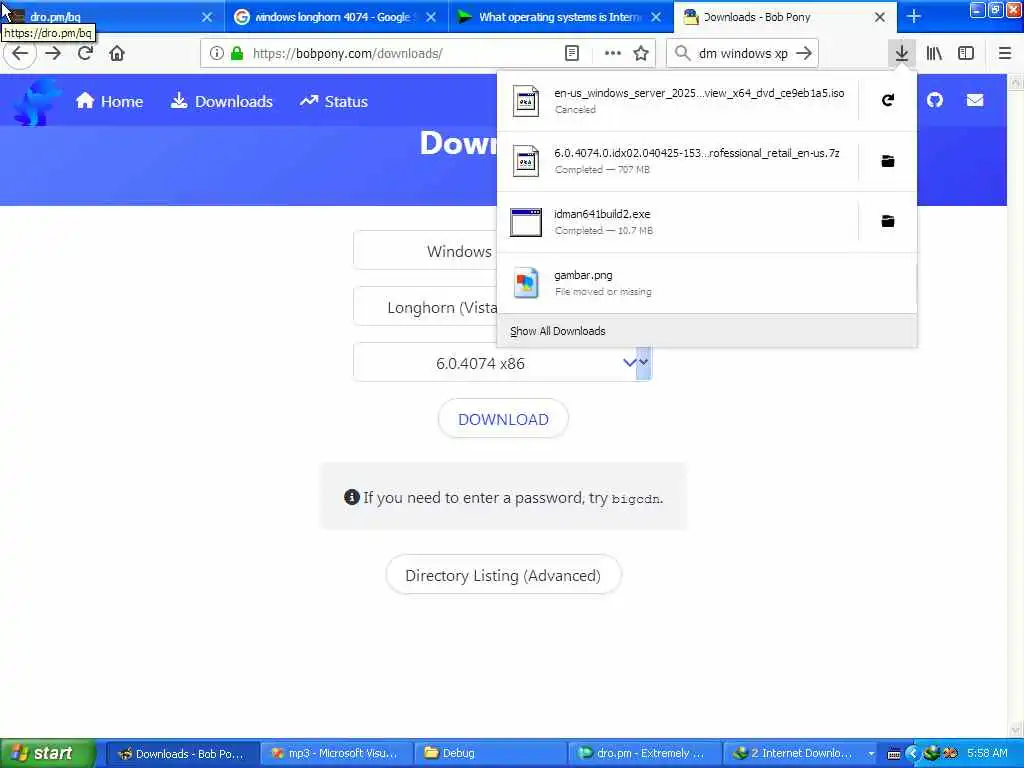
Task: Open the 2 Internet Download taskbar group
Action: tap(799, 754)
